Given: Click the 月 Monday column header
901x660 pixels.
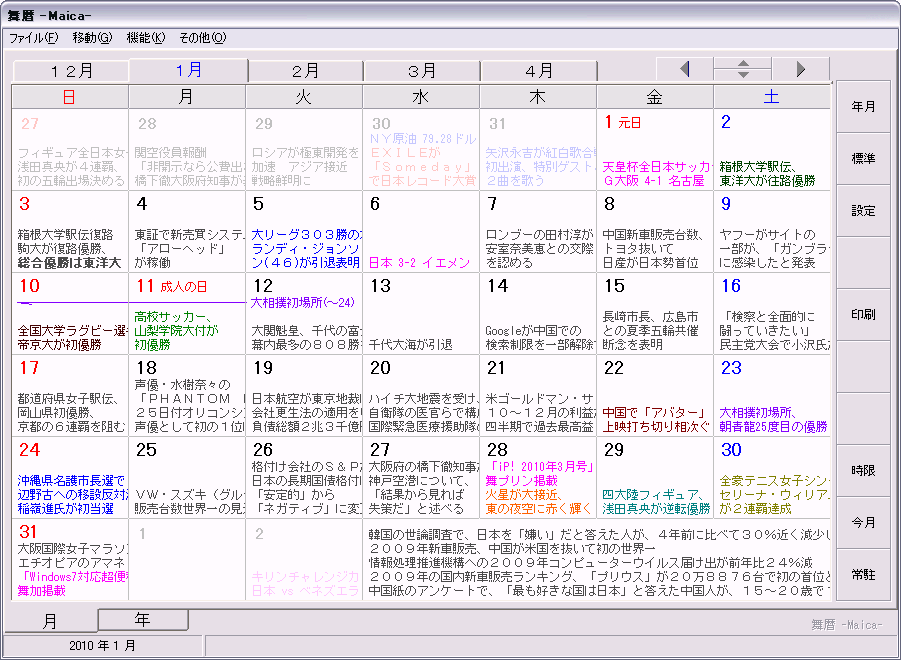Looking at the screenshot, I should coord(187,97).
